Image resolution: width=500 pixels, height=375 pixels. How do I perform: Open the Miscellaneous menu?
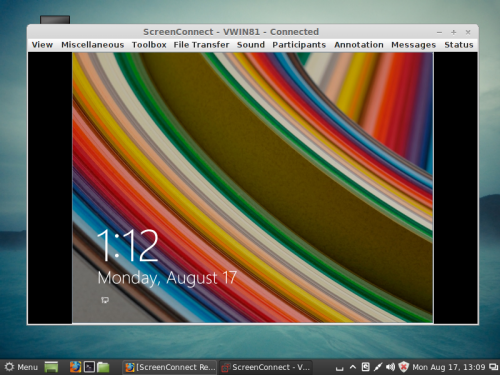[x=93, y=45]
